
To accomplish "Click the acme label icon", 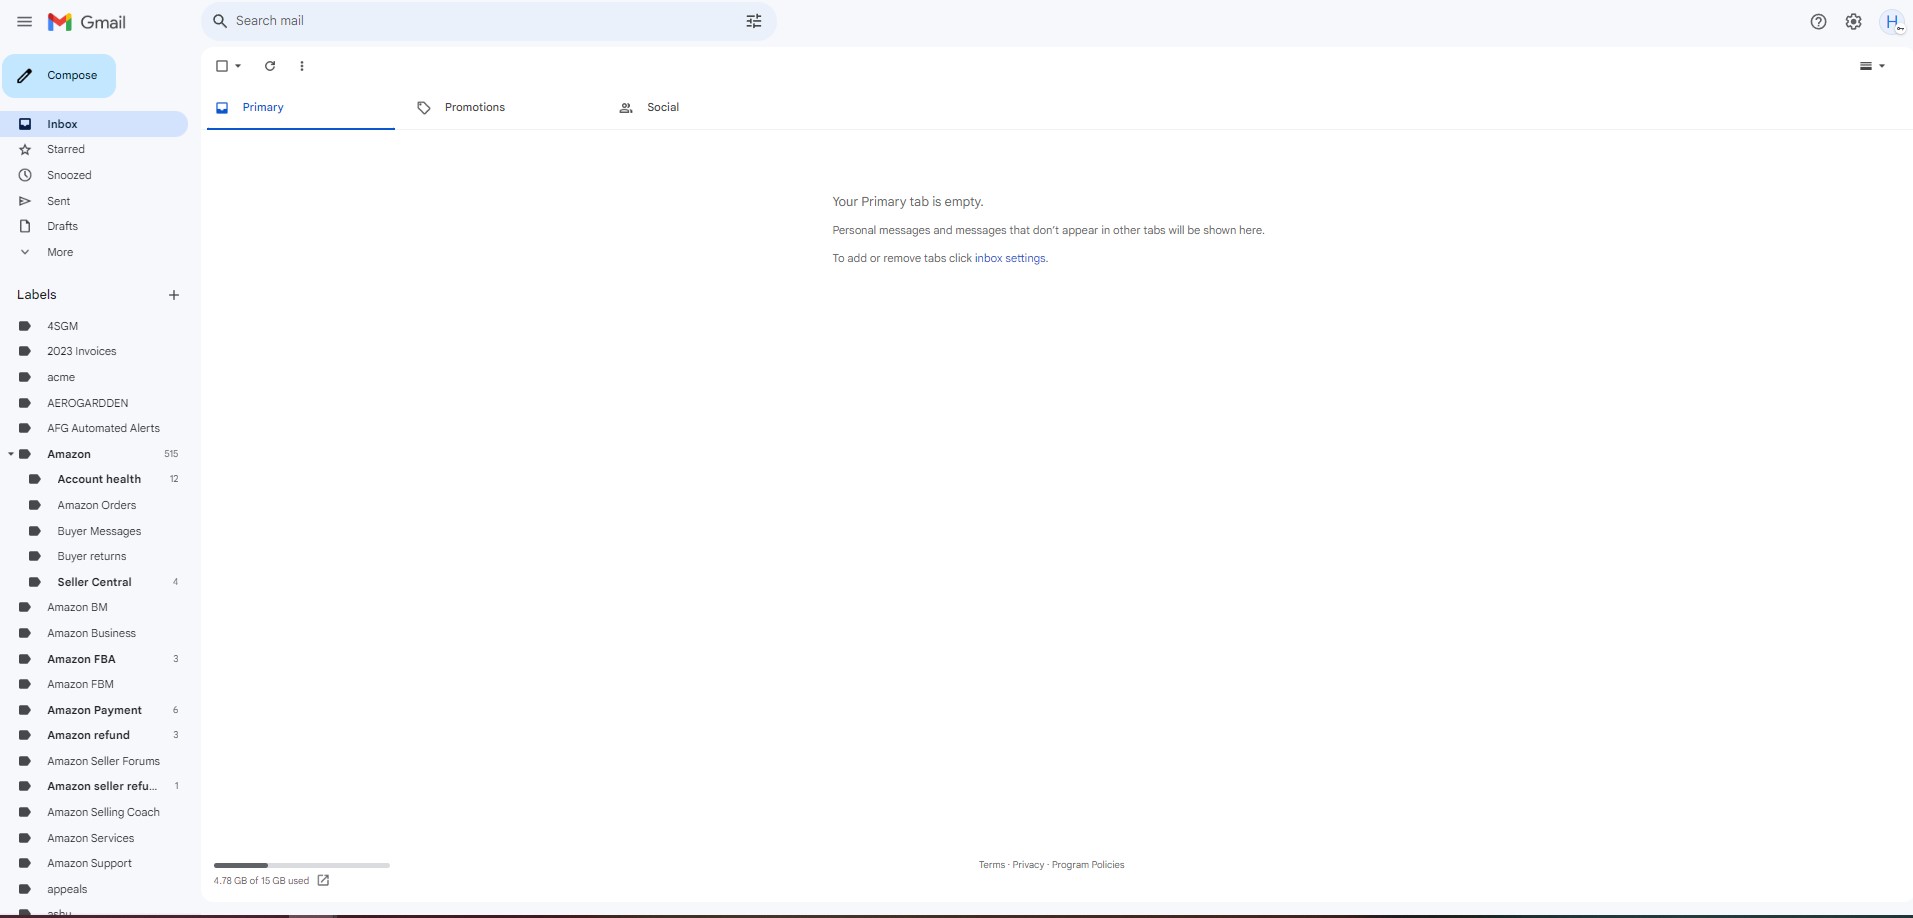I will point(25,377).
